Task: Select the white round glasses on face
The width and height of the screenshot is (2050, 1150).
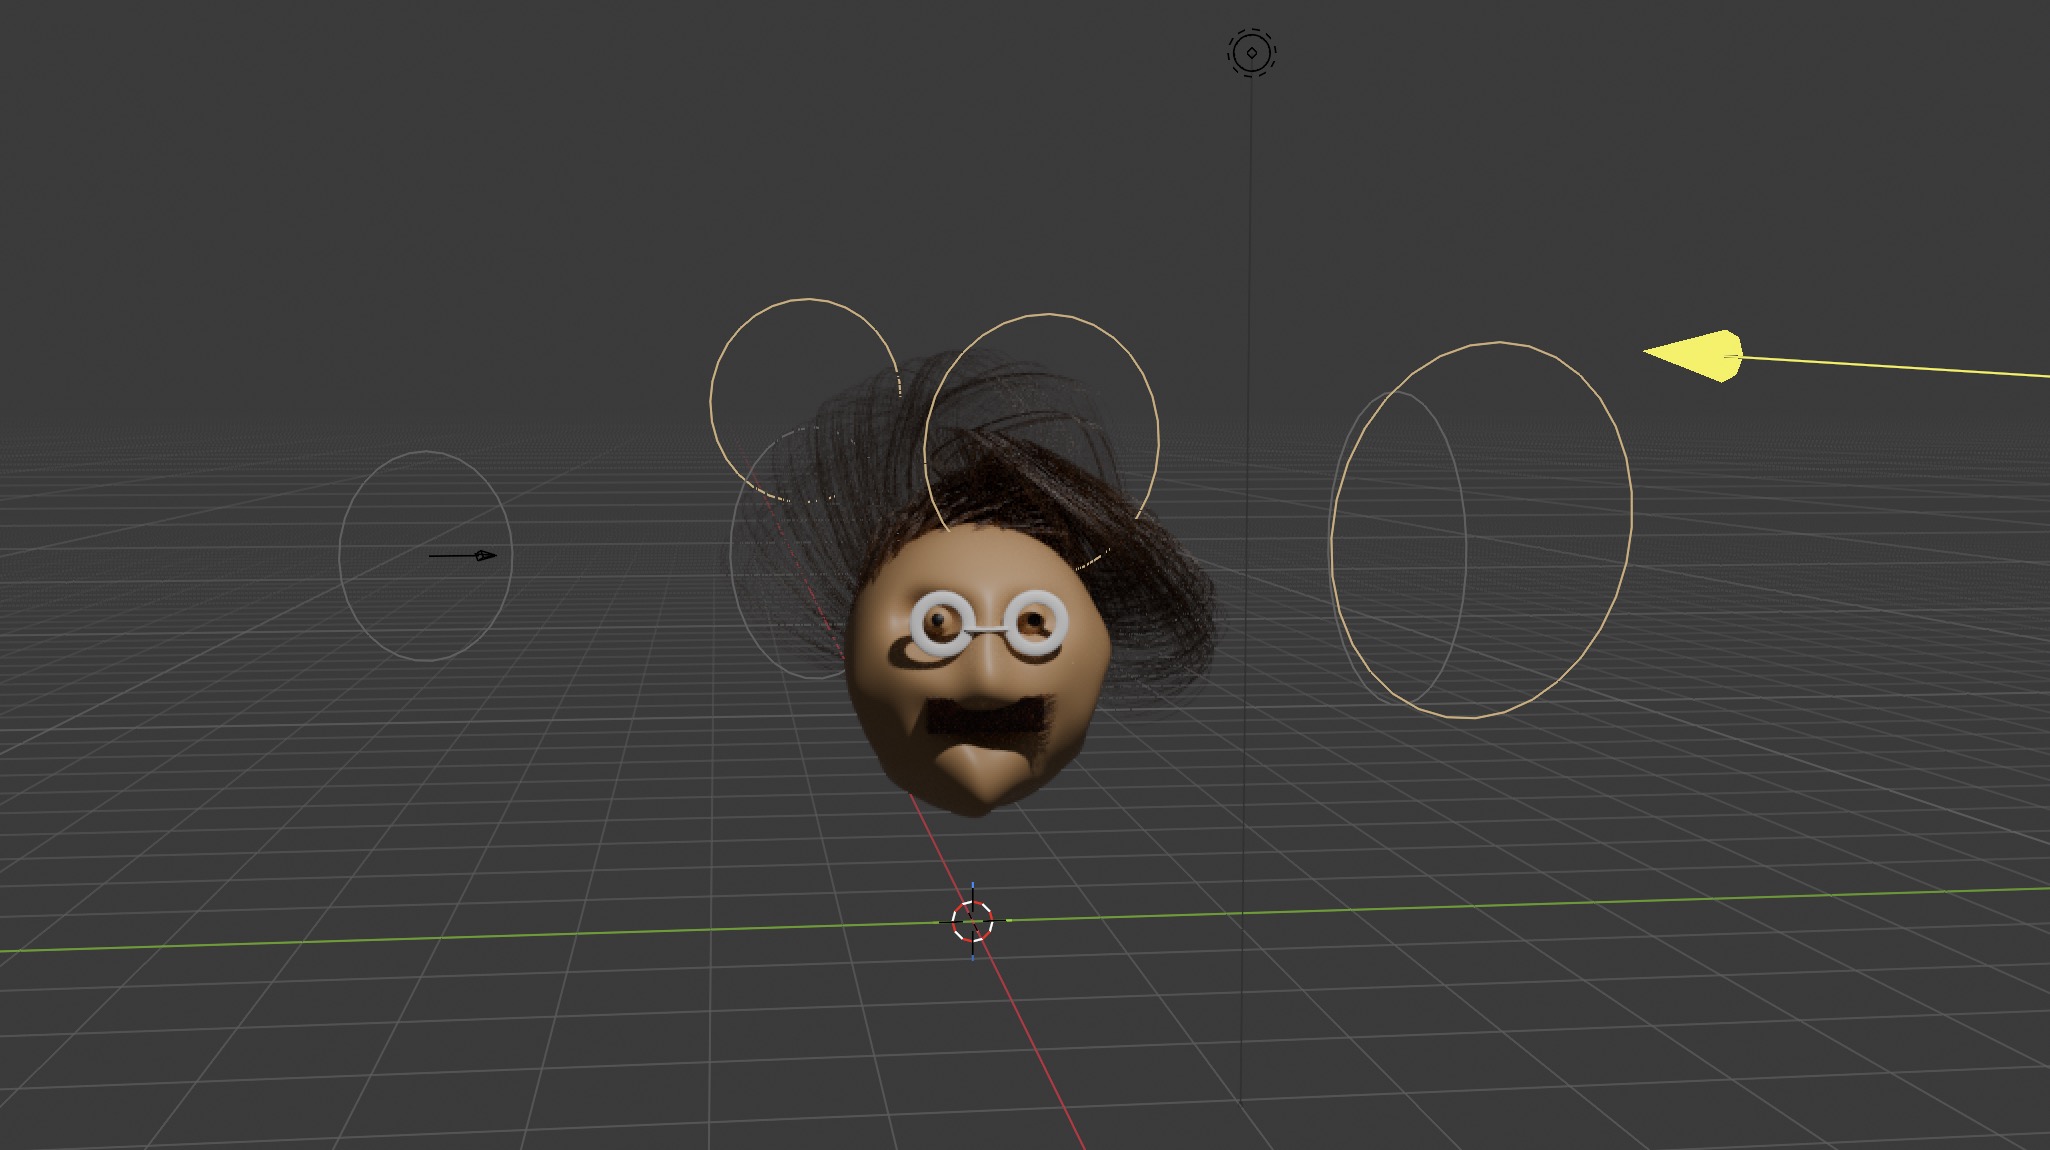Action: (989, 624)
